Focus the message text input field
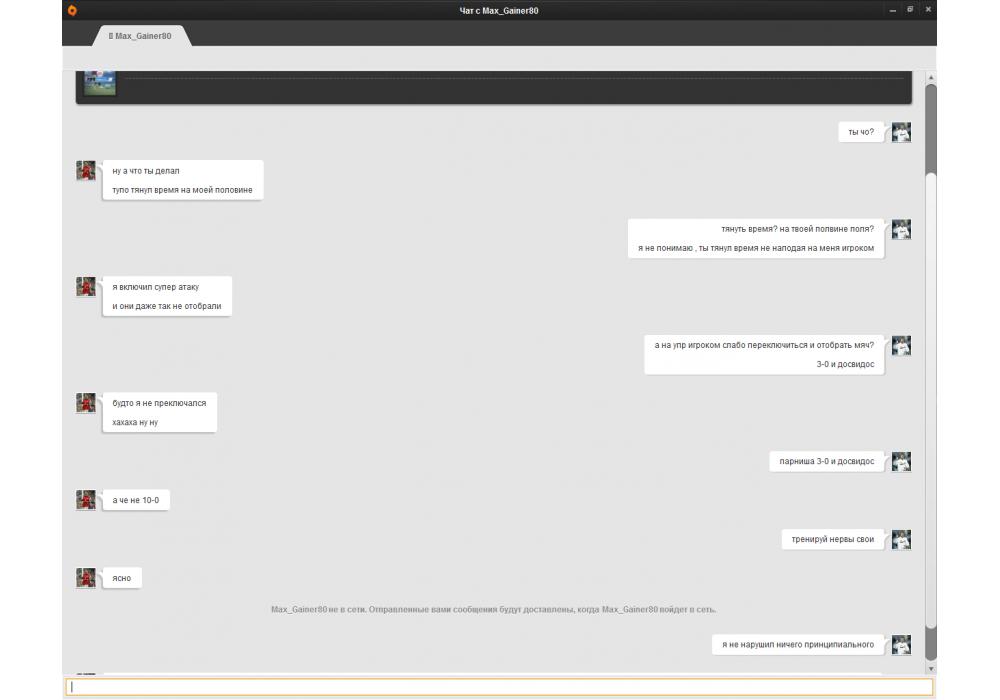Screen dimensions: 1000x700 coord(499,687)
